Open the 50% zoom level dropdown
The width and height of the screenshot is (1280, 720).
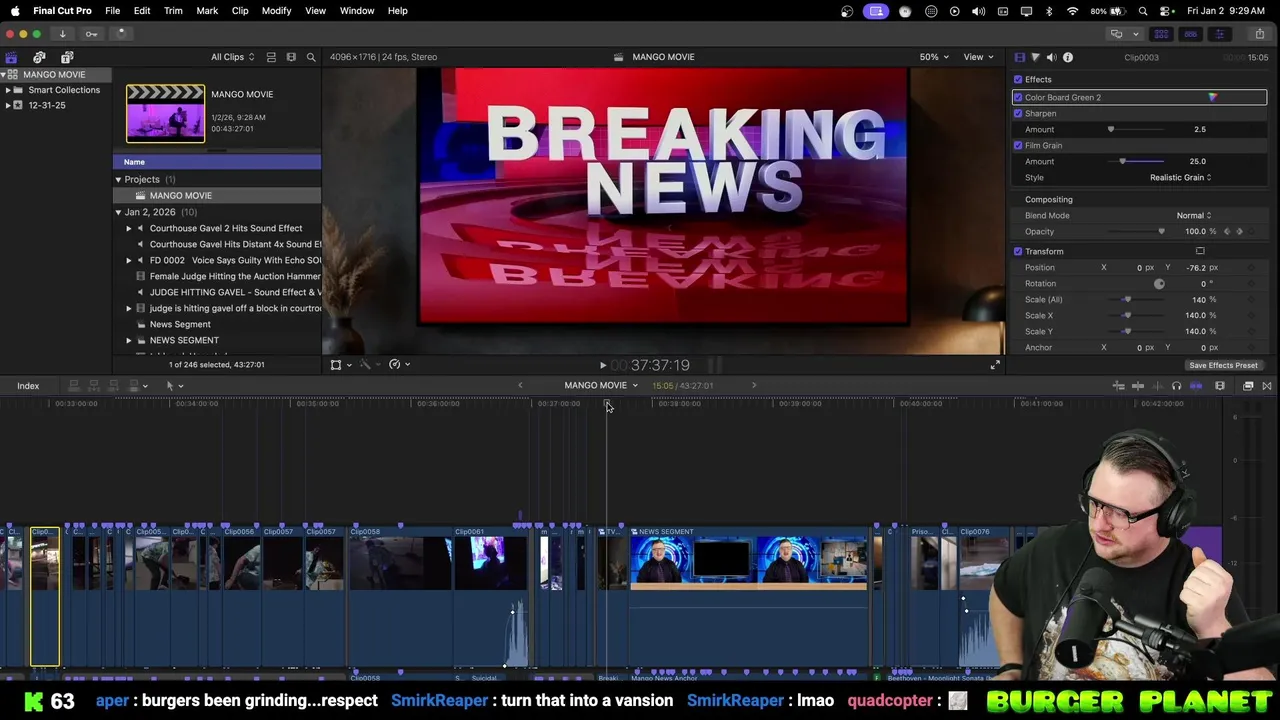935,57
